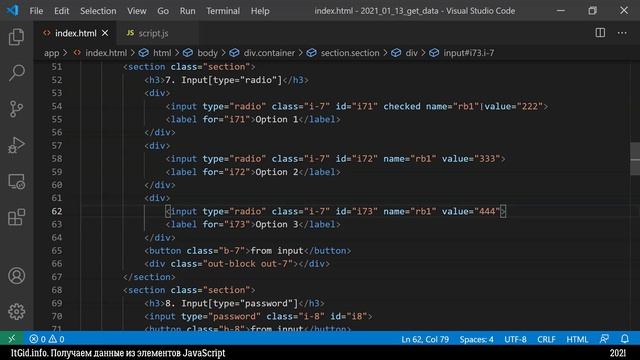Open the Search view in the activity bar
This screenshot has width=640, height=360.
pos(16,73)
